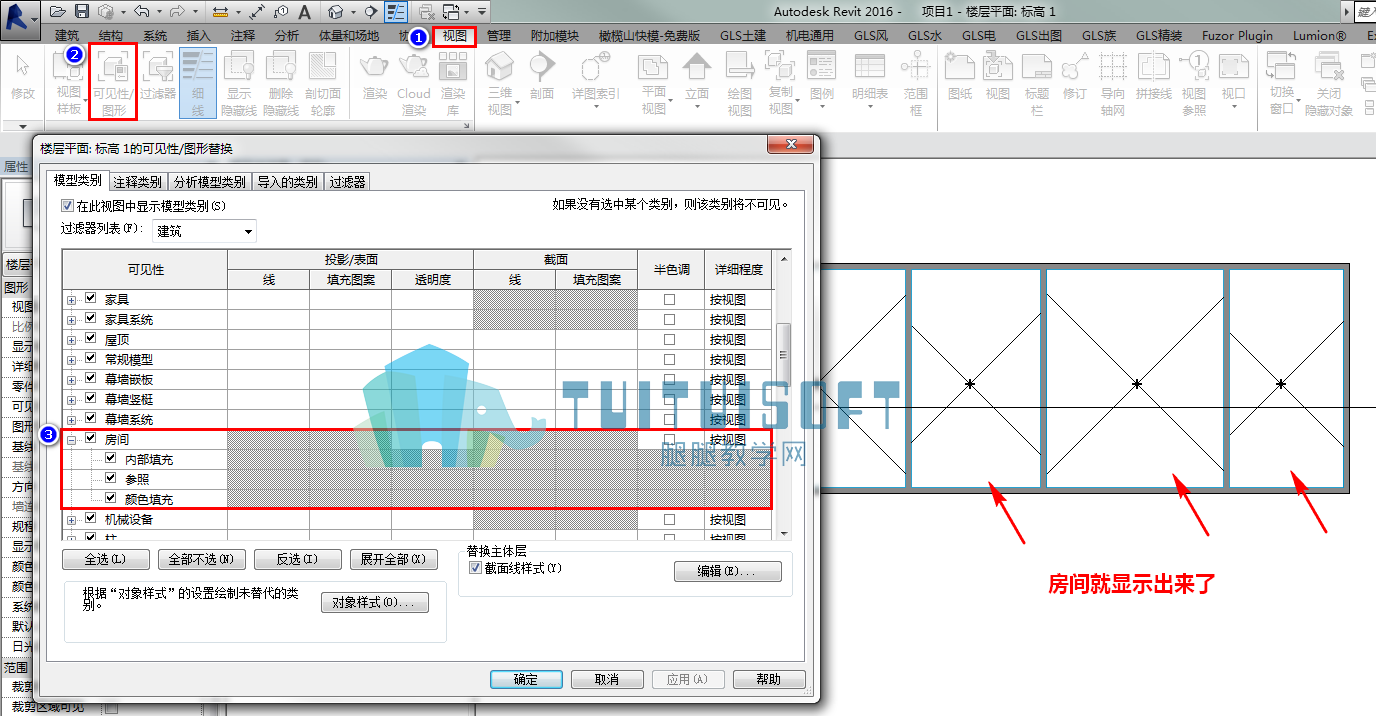Click the 编辑 button for host layers
The image size is (1376, 716).
tap(728, 572)
